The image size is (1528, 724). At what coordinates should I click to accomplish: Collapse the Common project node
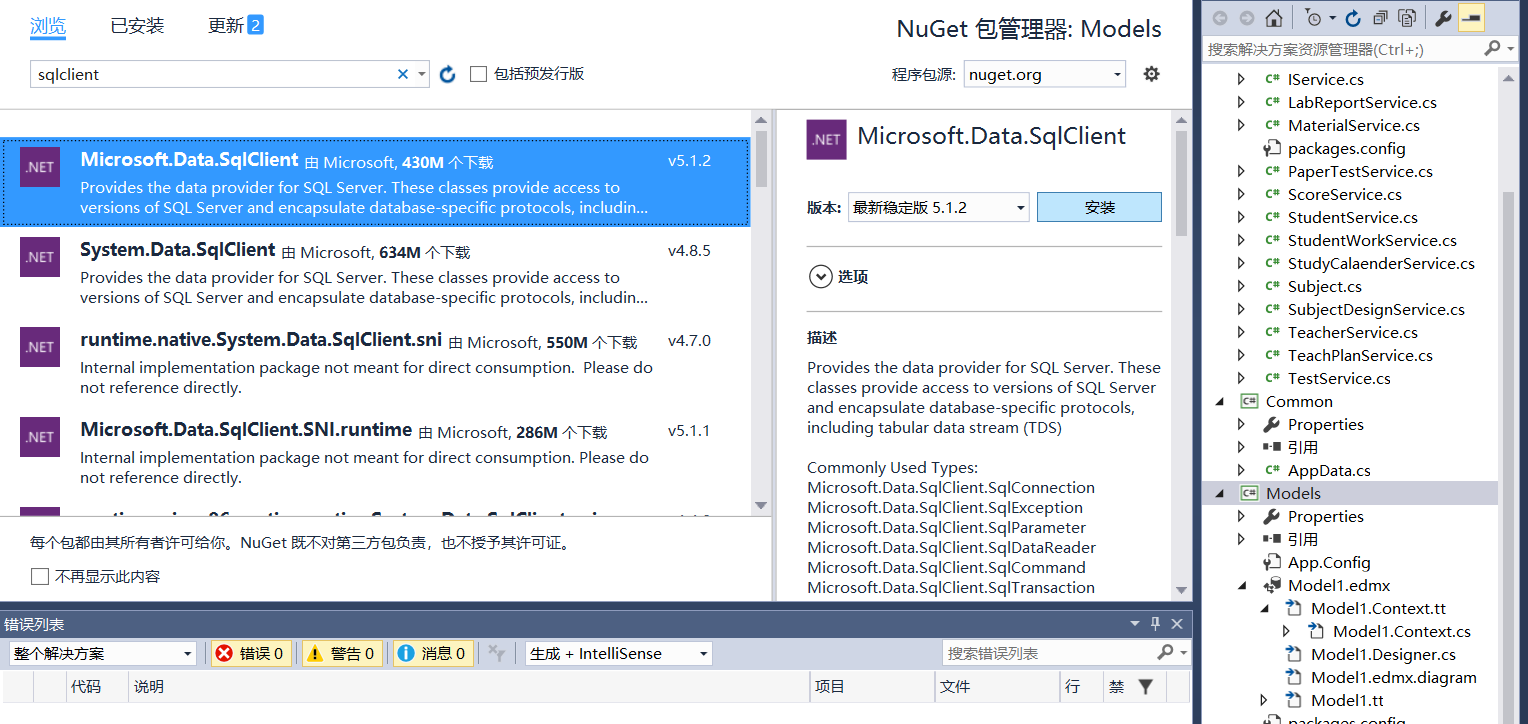(x=1220, y=401)
